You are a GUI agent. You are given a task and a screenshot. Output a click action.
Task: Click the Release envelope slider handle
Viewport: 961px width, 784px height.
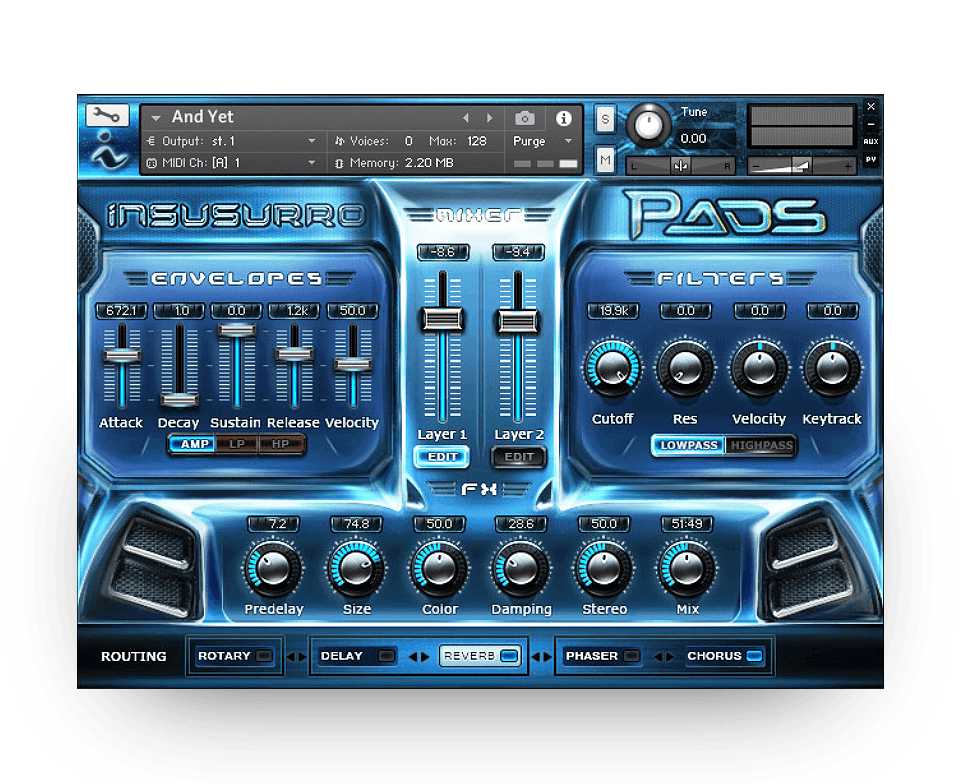click(294, 354)
